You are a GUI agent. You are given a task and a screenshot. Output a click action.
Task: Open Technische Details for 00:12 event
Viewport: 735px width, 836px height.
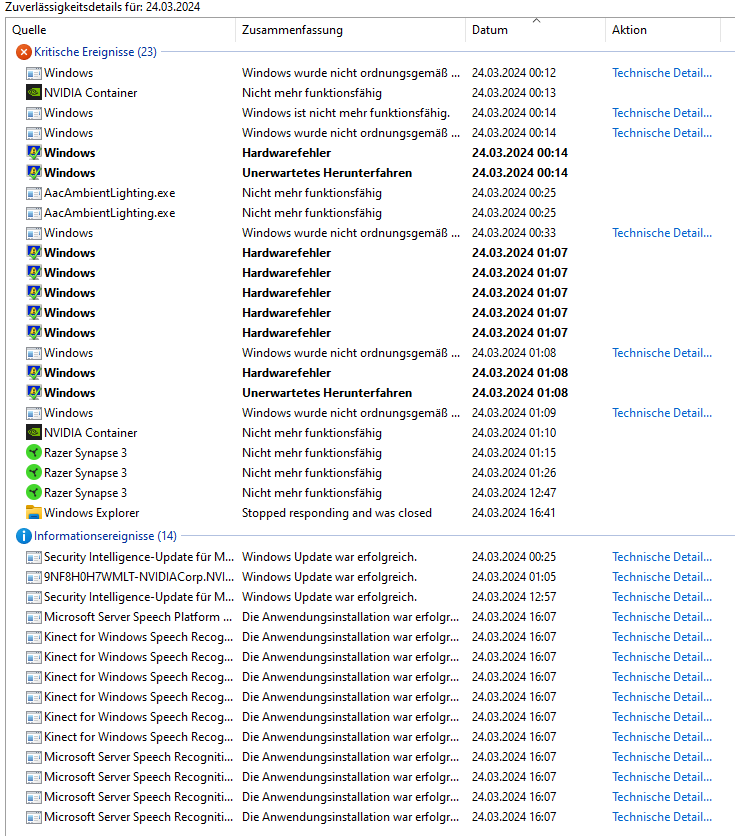(x=662, y=73)
